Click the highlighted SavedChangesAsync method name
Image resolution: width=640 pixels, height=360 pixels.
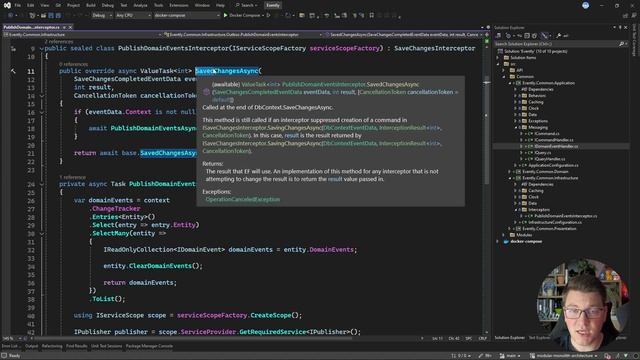click(227, 71)
